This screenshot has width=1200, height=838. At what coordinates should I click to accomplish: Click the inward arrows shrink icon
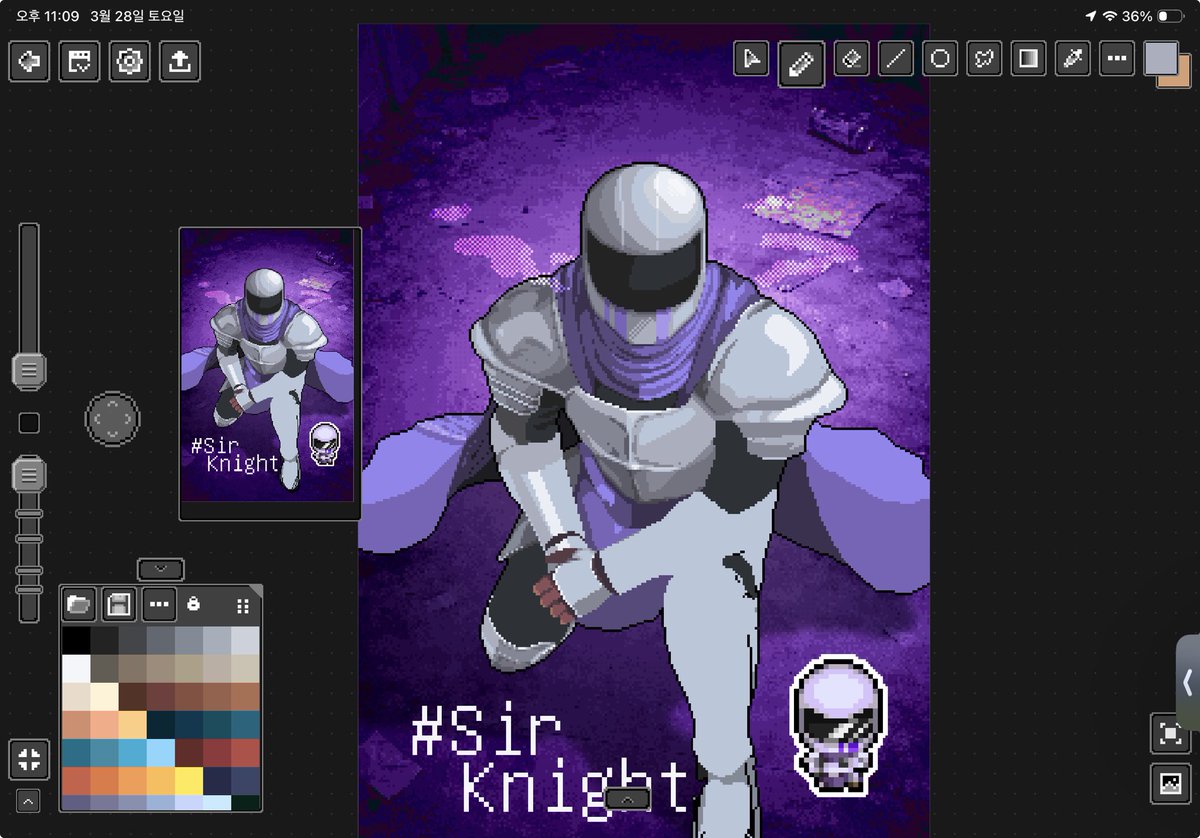click(x=29, y=759)
